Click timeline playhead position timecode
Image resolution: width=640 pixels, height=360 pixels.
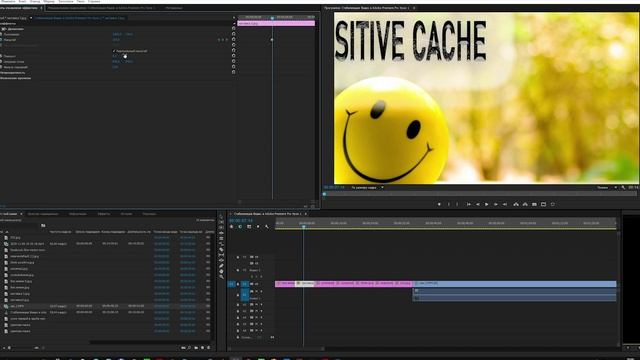click(241, 220)
